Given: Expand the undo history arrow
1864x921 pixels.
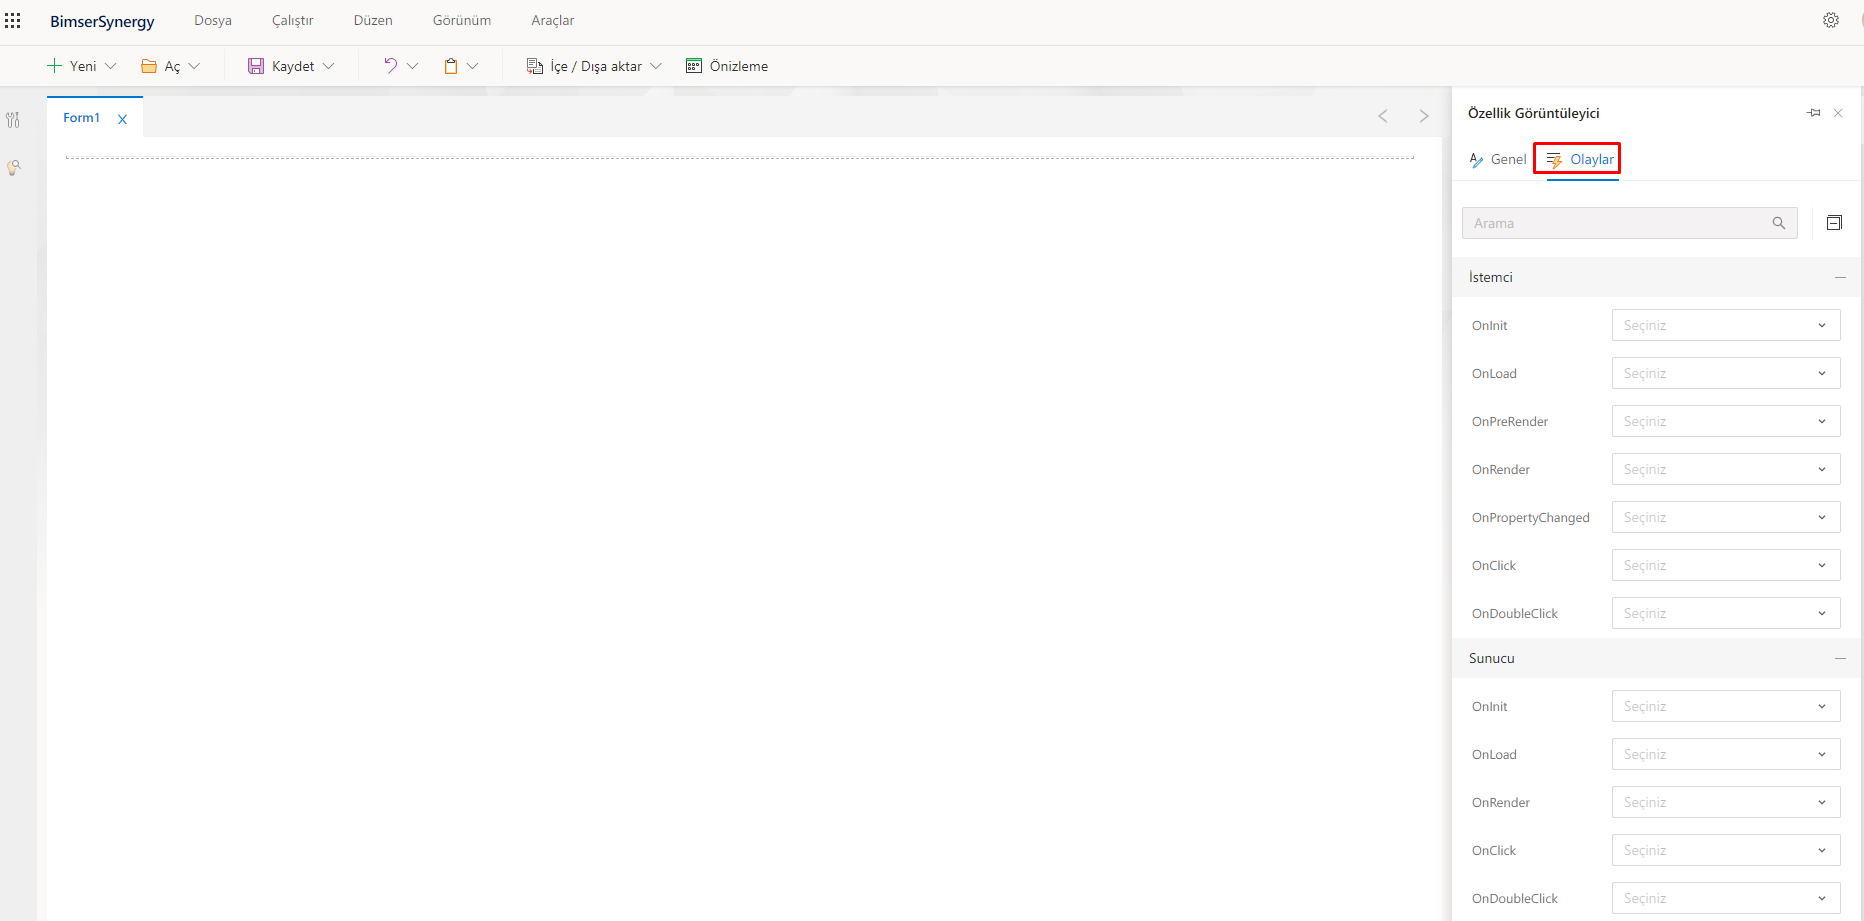Looking at the screenshot, I should click(412, 66).
